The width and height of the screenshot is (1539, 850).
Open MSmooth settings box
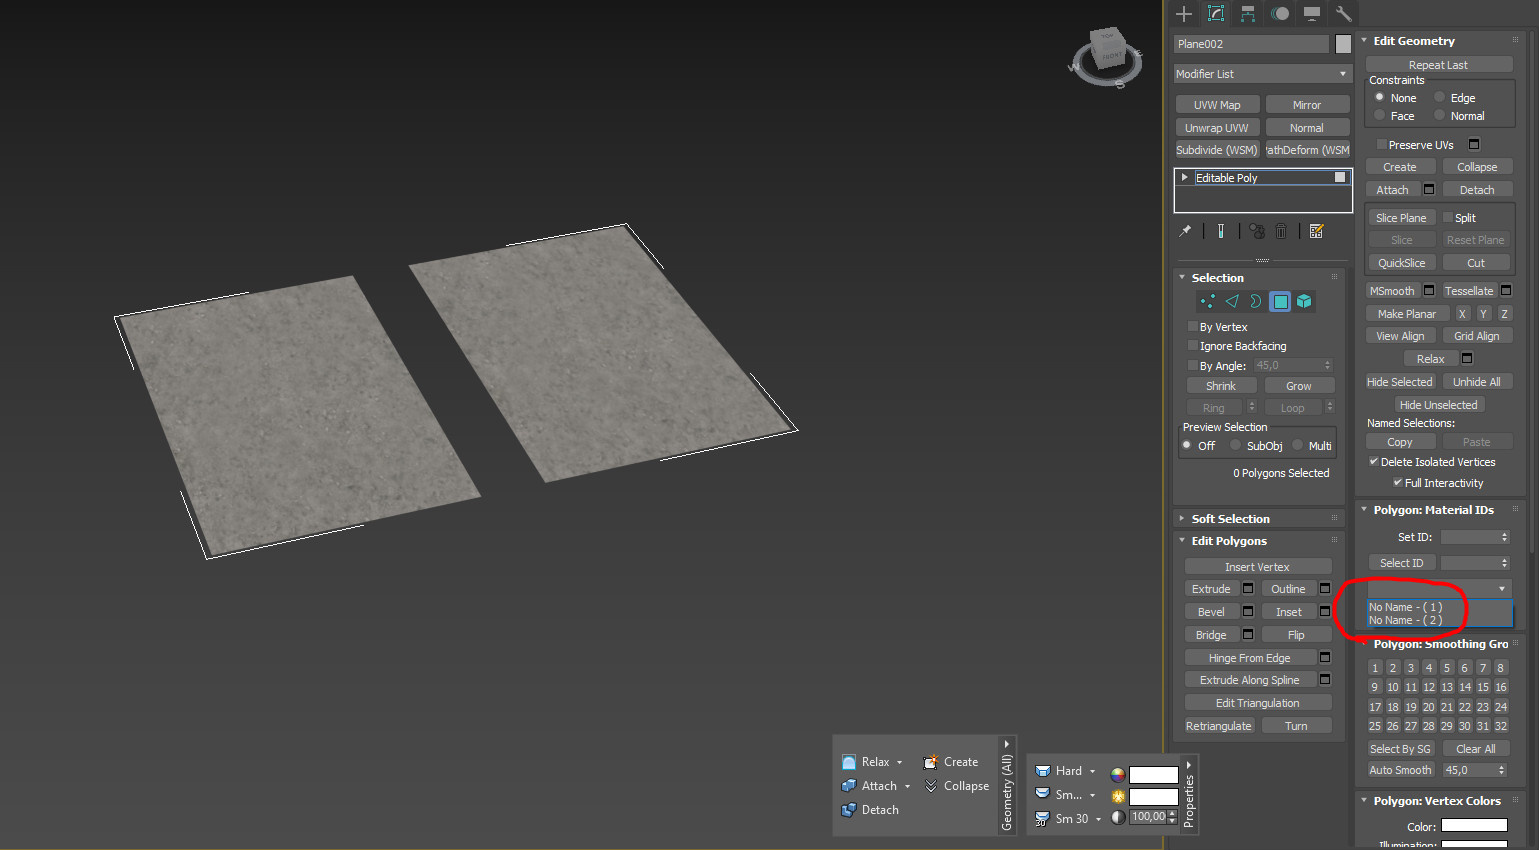[x=1429, y=291]
